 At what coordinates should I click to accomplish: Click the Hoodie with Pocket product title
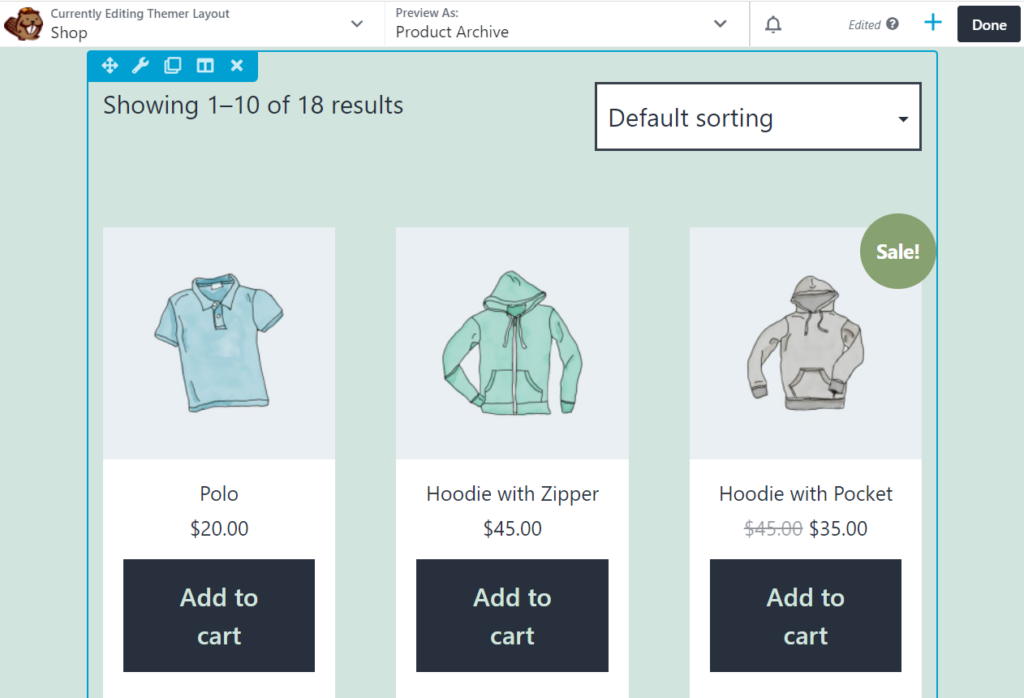tap(805, 493)
